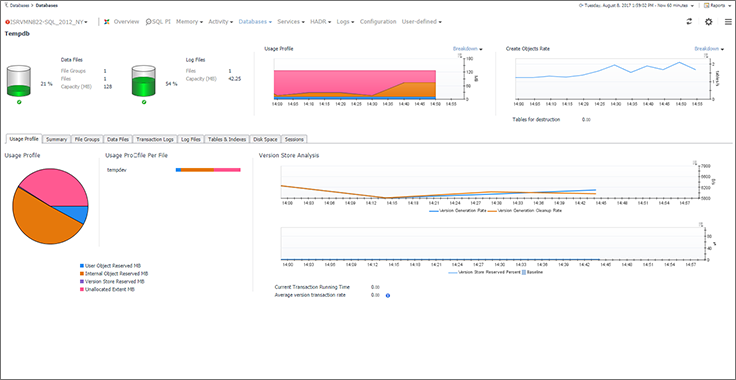The height and width of the screenshot is (380, 736).
Task: Click the refresh arrows icon
Action: pos(689,22)
